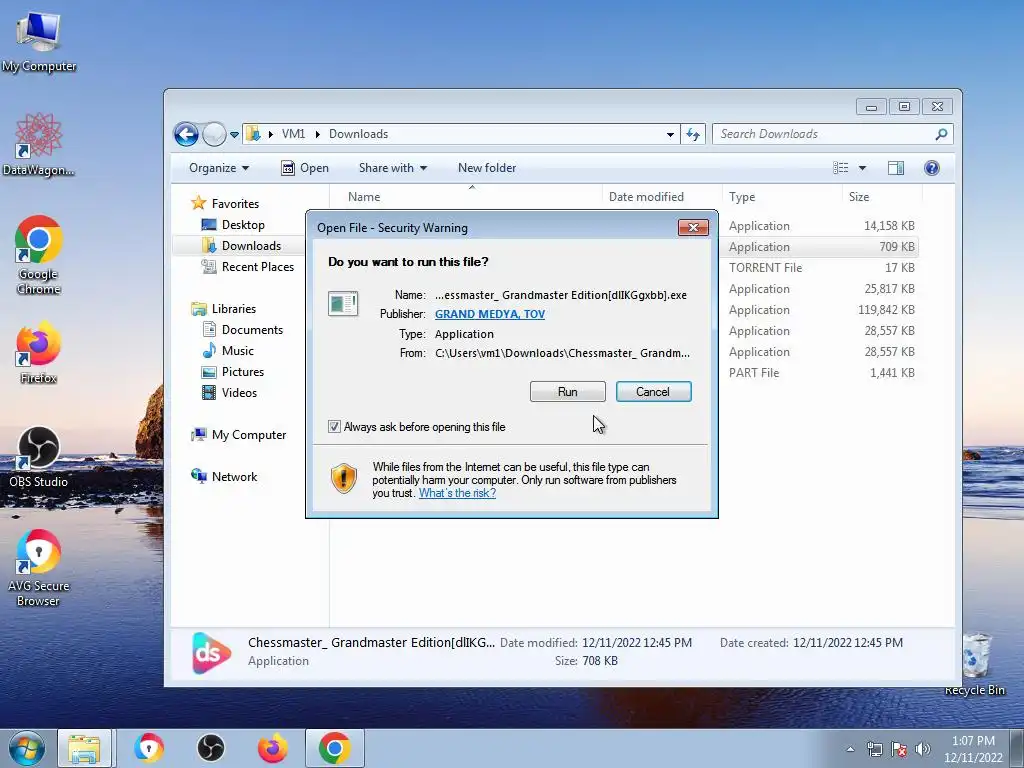The height and width of the screenshot is (768, 1024).
Task: Select the 25,817 KB Application row
Action: [822, 289]
